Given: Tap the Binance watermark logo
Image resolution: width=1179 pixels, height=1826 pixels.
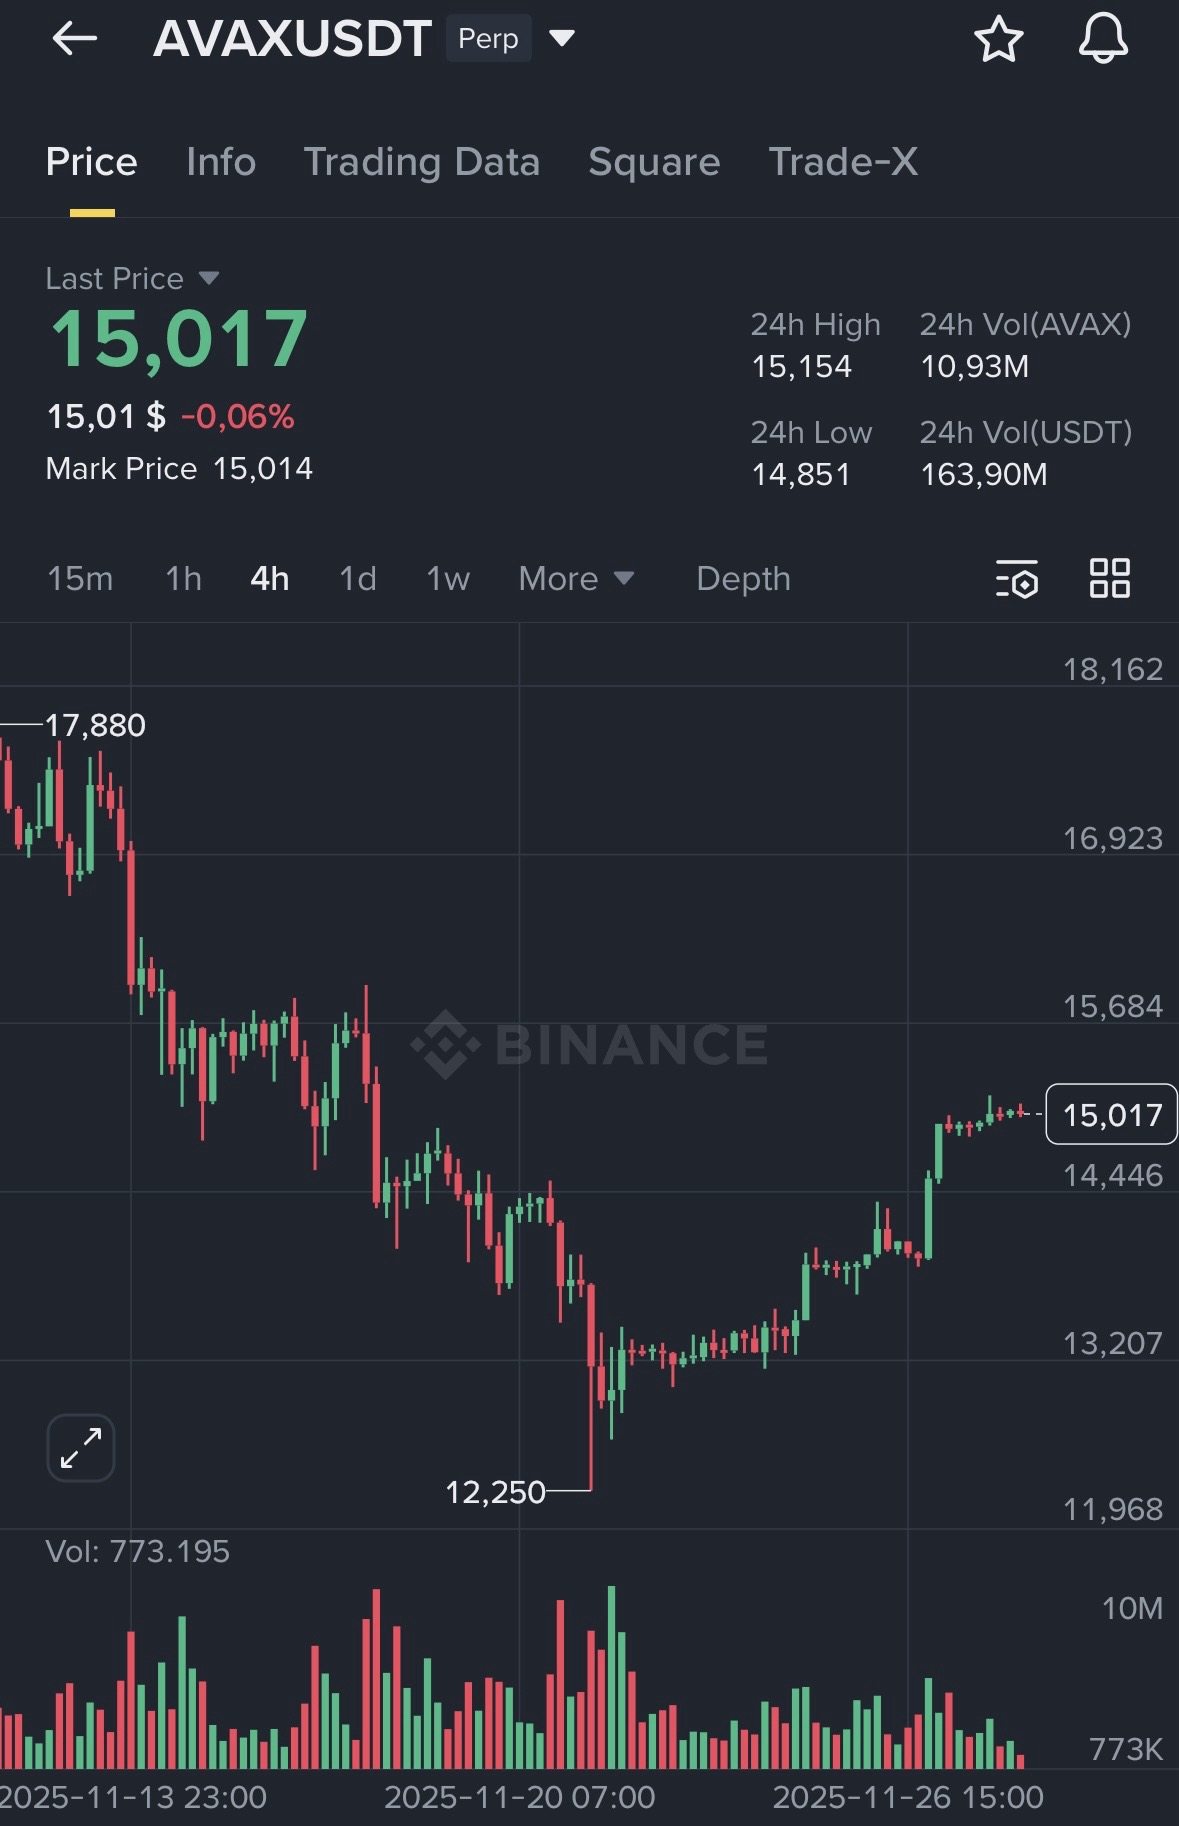Looking at the screenshot, I should [590, 1044].
